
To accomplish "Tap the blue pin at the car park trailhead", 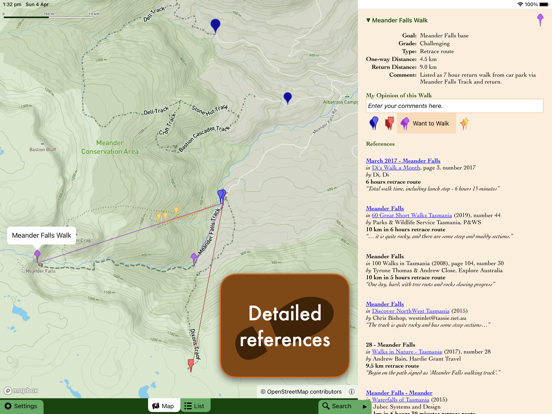I will [x=221, y=196].
